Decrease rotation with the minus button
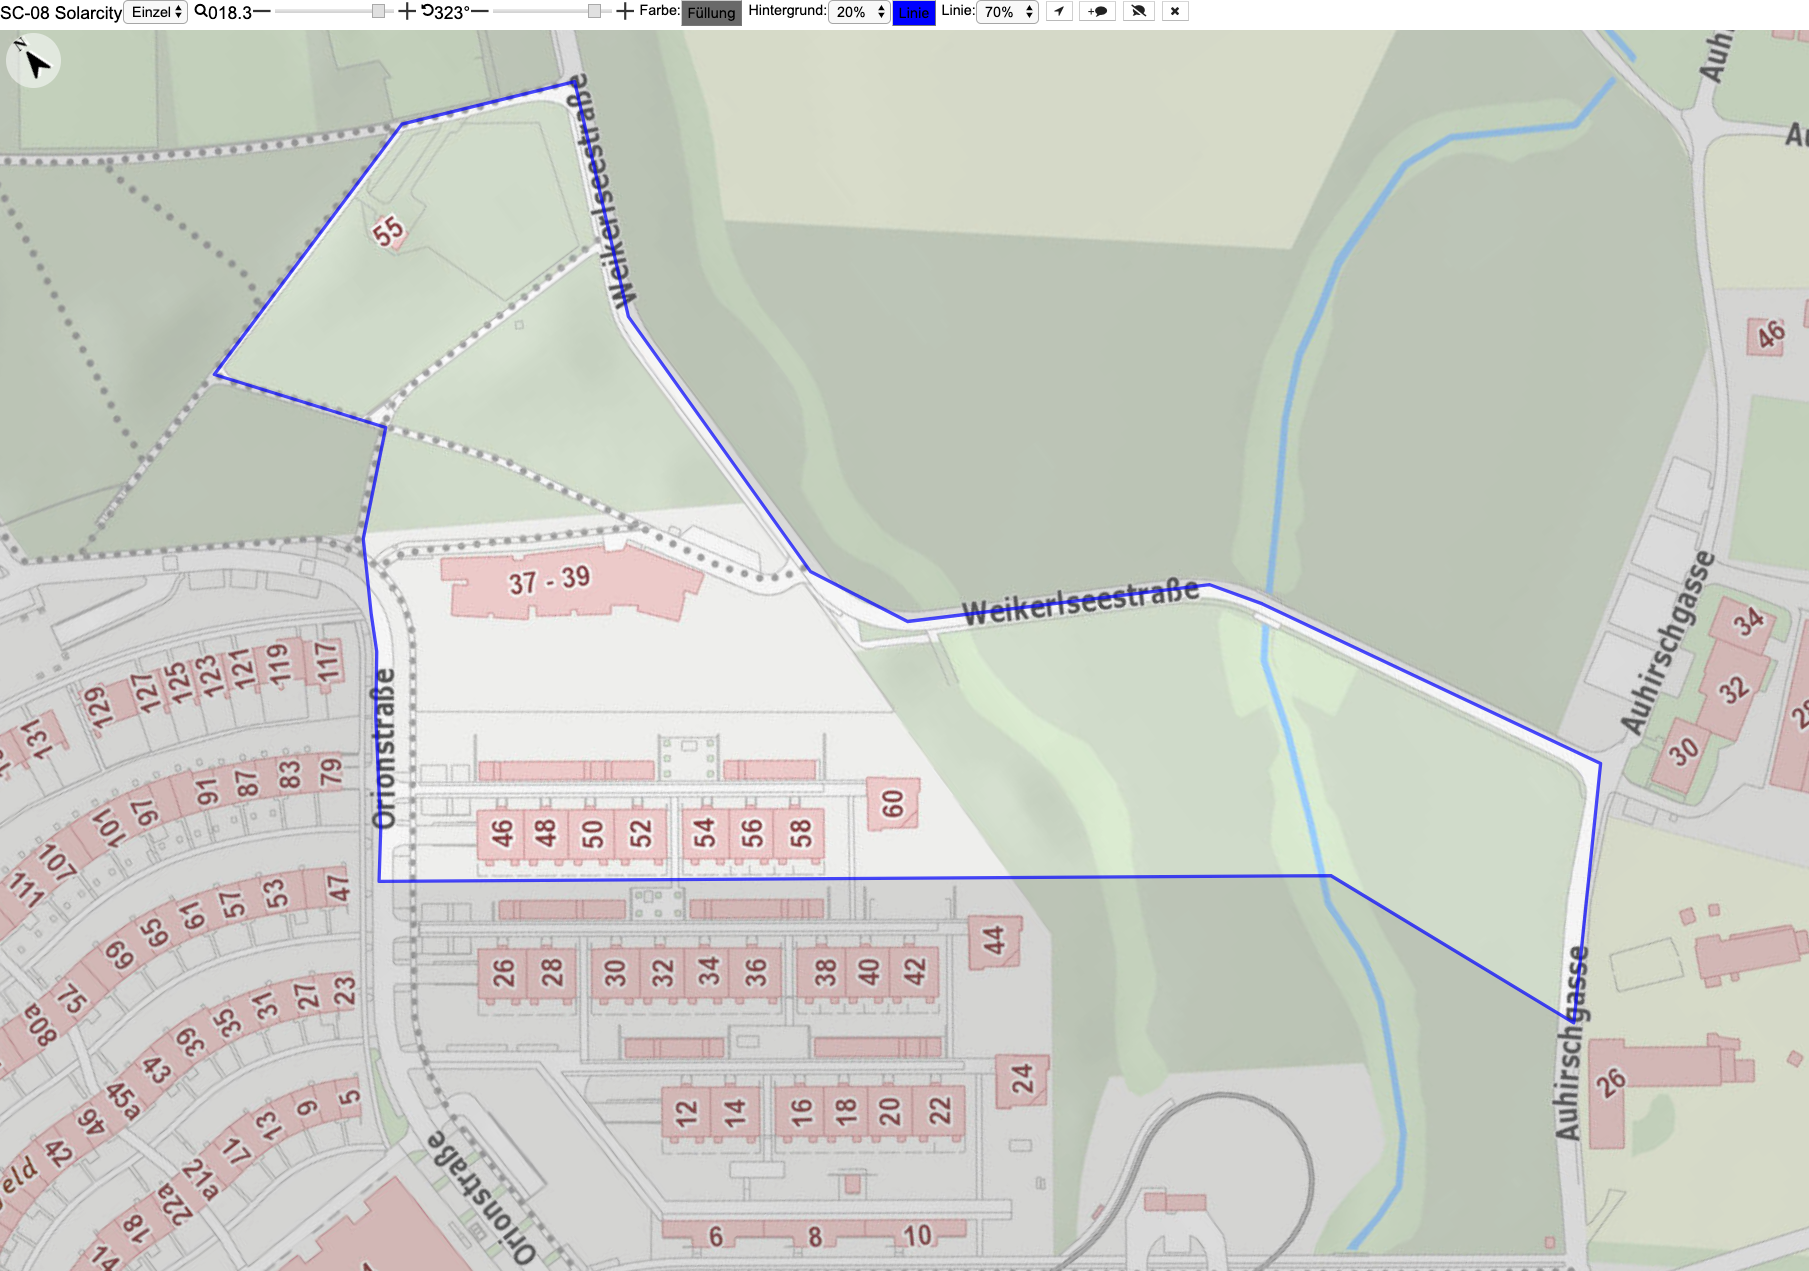 point(480,12)
